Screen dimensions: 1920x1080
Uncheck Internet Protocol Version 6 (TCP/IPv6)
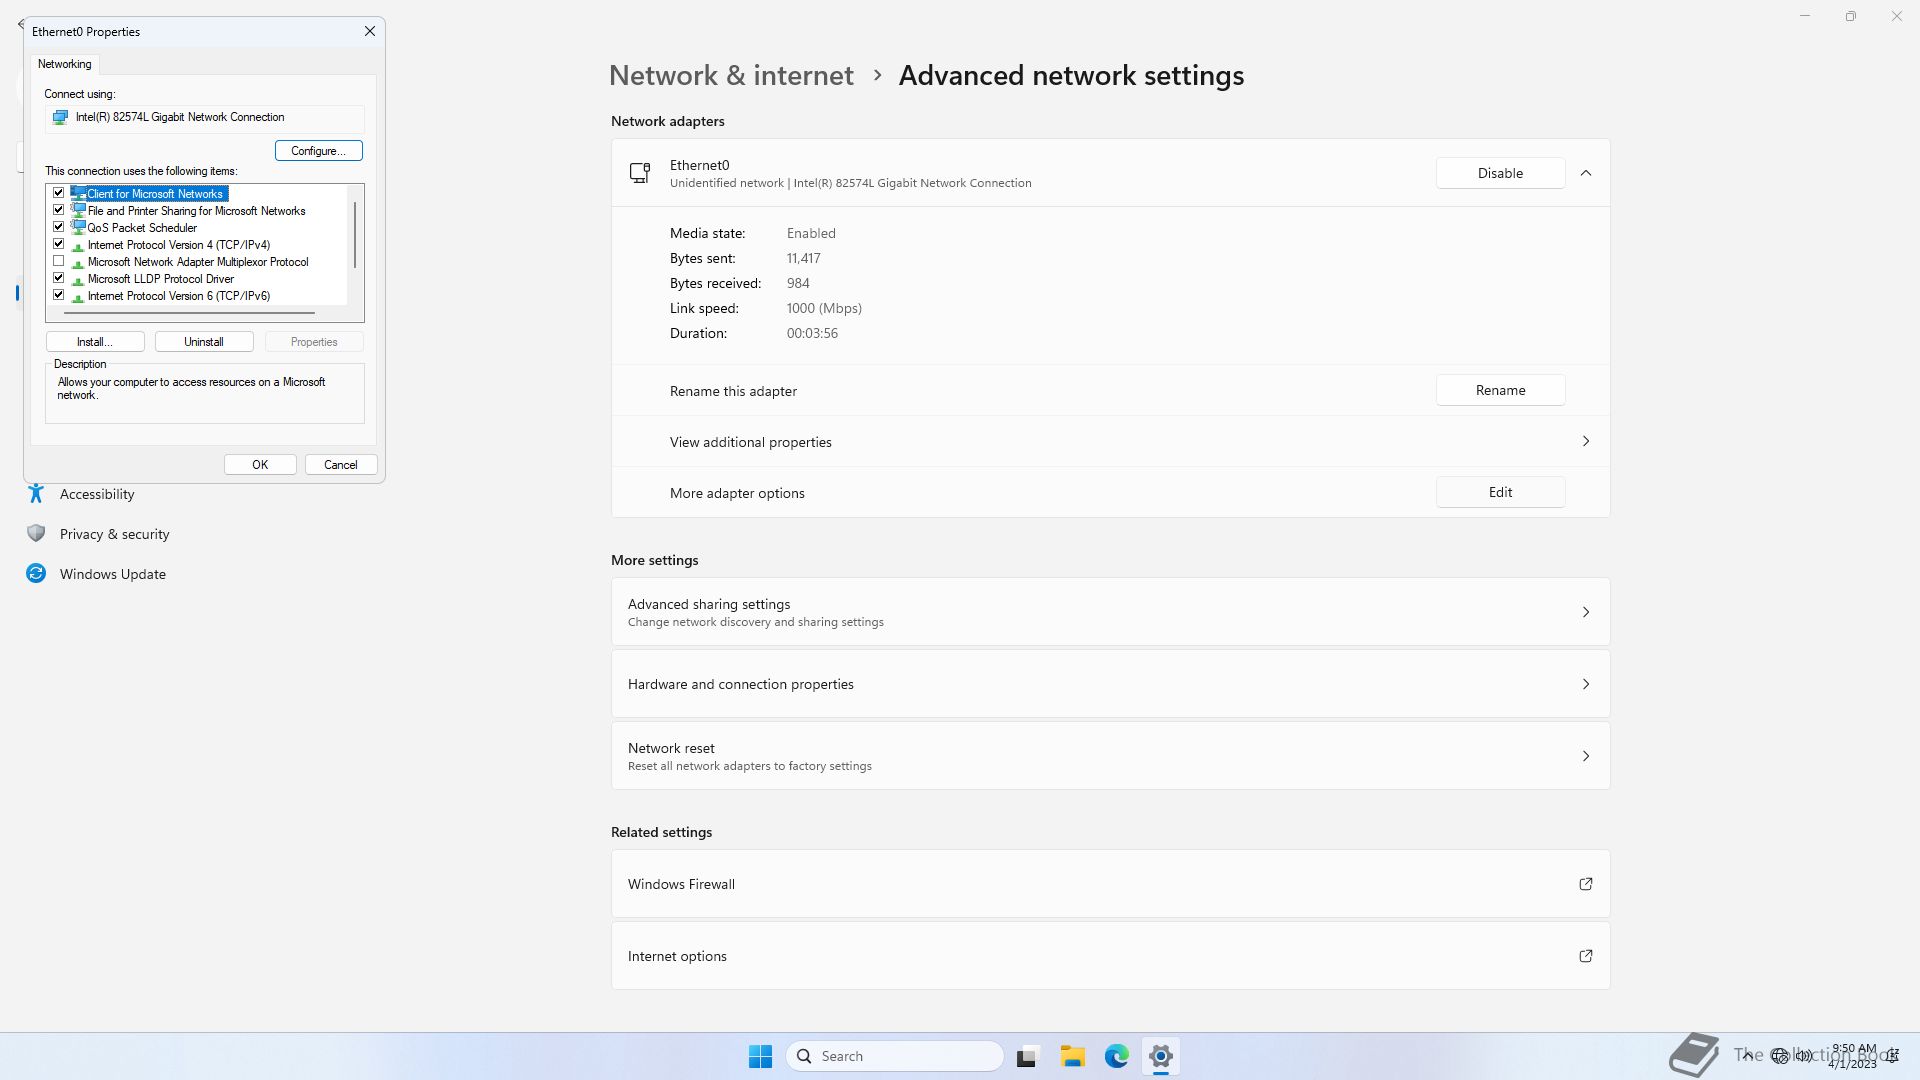point(59,295)
